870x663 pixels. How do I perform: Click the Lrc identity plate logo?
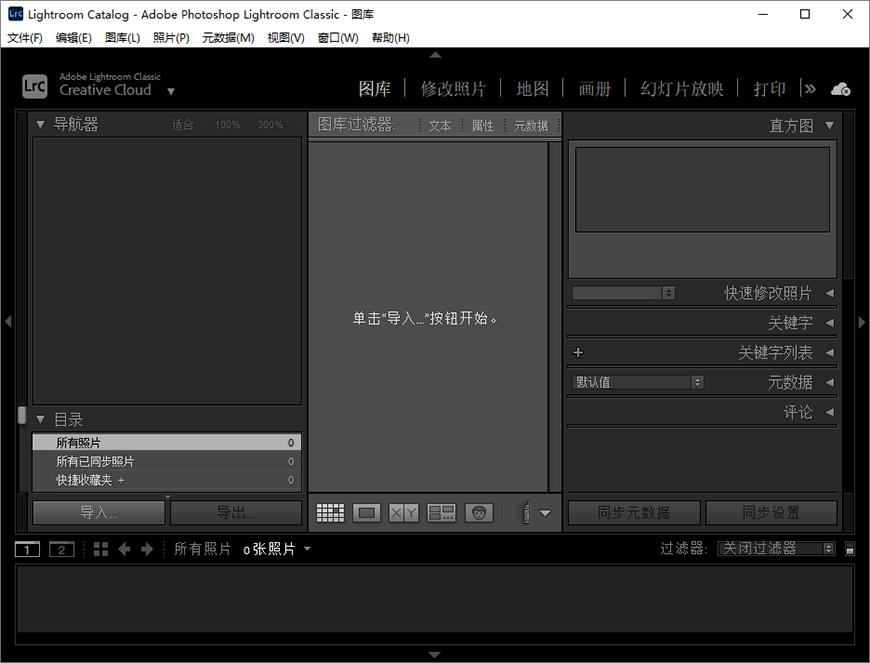click(x=34, y=87)
